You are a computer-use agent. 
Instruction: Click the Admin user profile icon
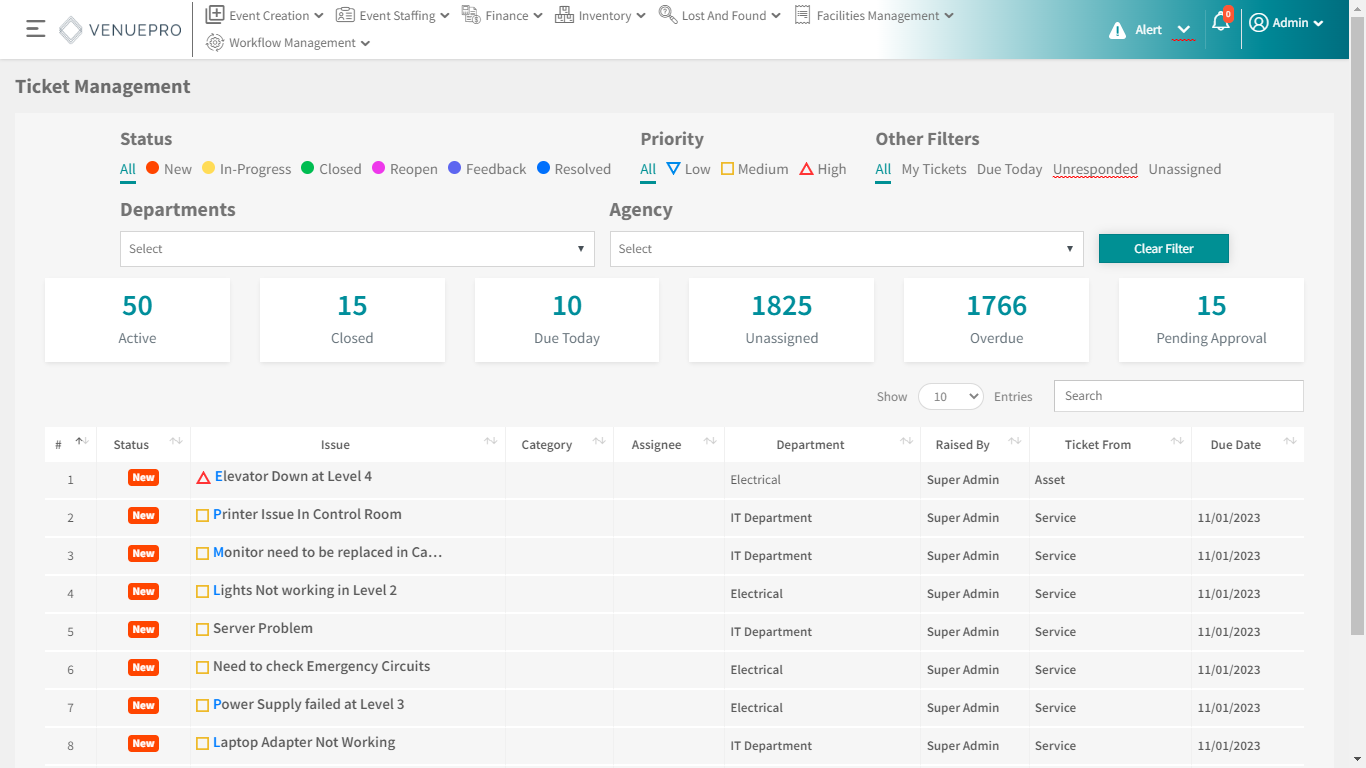point(1259,23)
